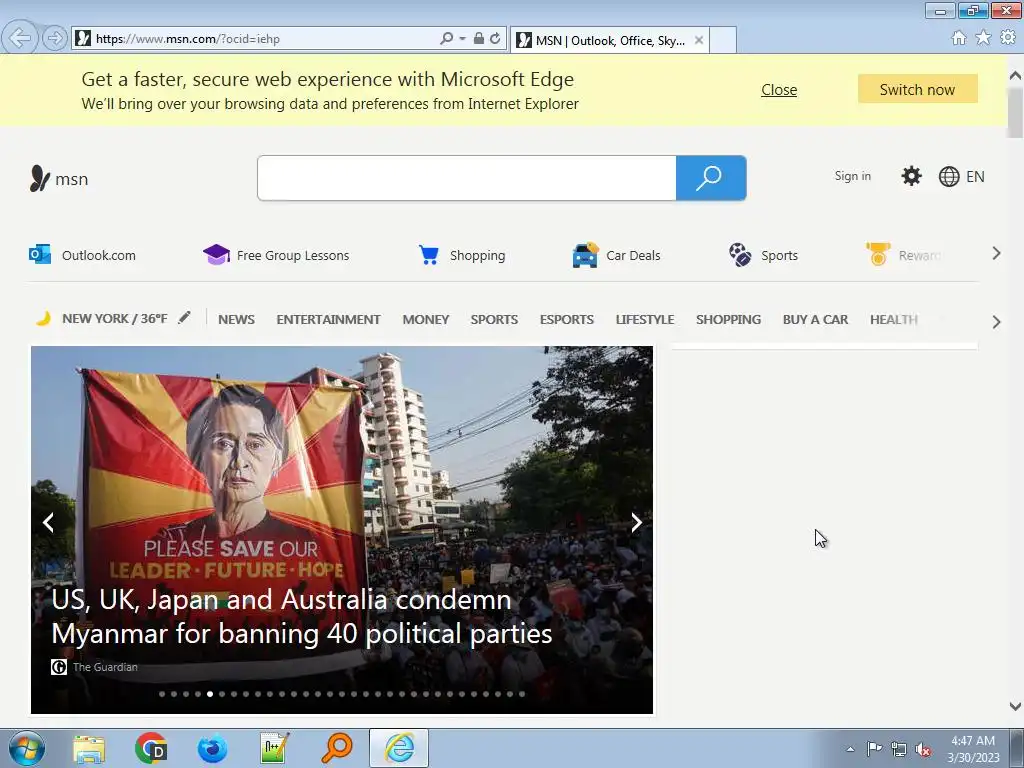Open the Rewards medal shortcut
This screenshot has width=1024, height=768.
pyautogui.click(x=903, y=255)
